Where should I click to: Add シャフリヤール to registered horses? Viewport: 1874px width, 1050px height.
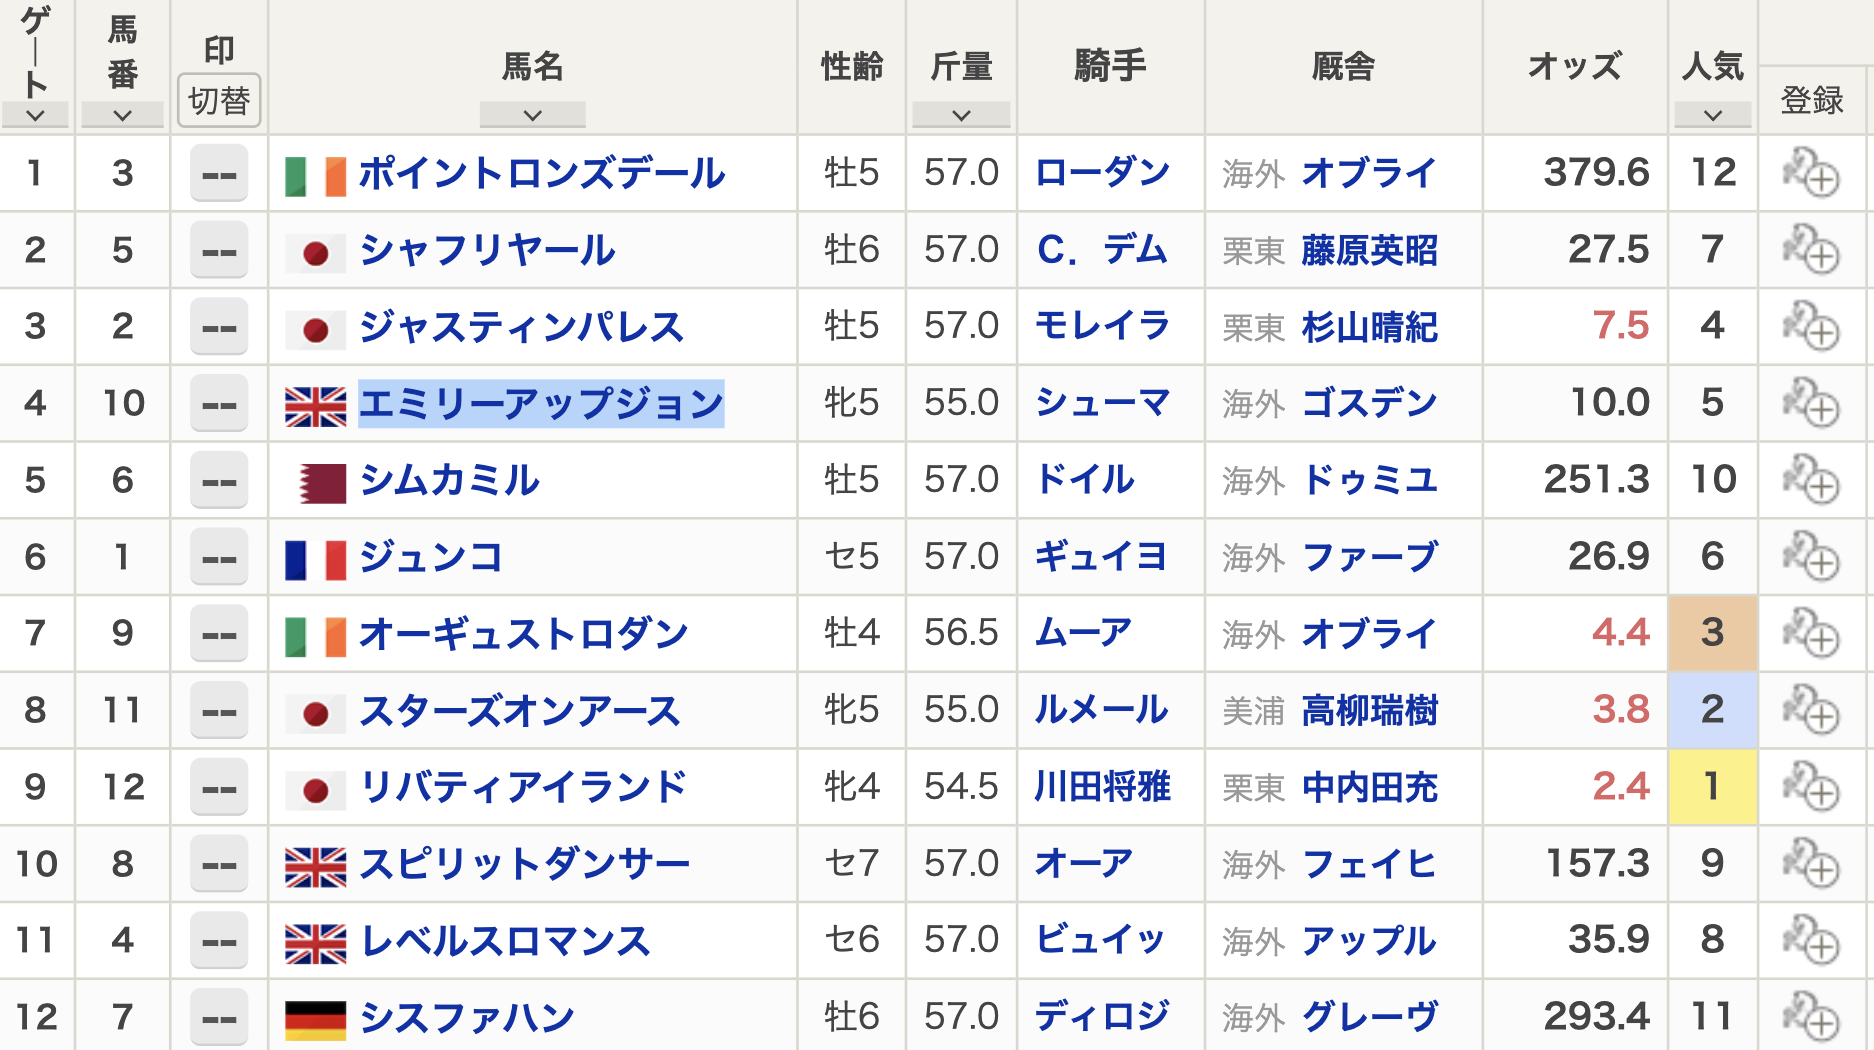(x=1810, y=250)
